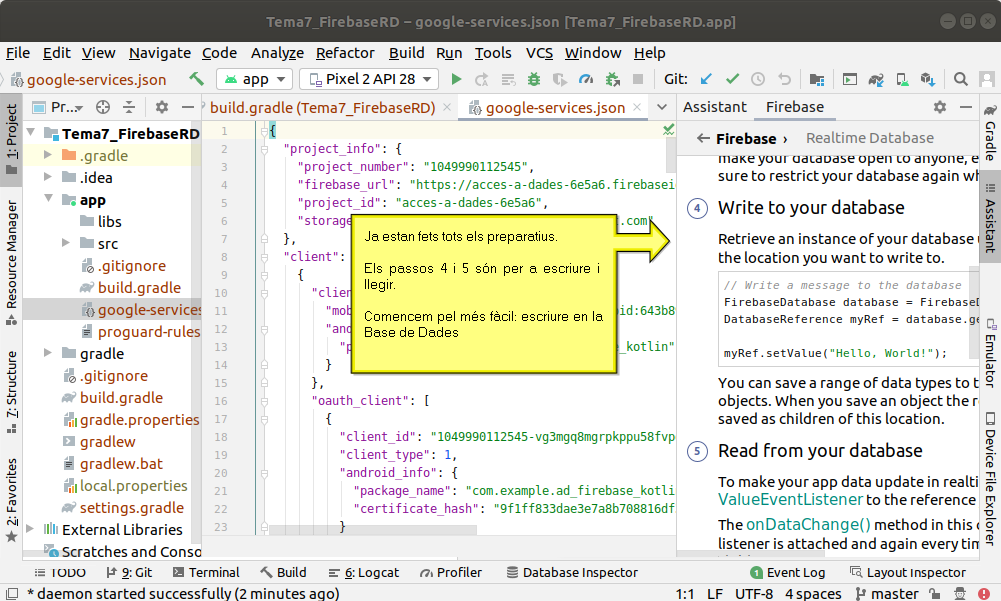Image resolution: width=1001 pixels, height=601 pixels.
Task: Expand the .idea folder
Action: tap(48, 177)
